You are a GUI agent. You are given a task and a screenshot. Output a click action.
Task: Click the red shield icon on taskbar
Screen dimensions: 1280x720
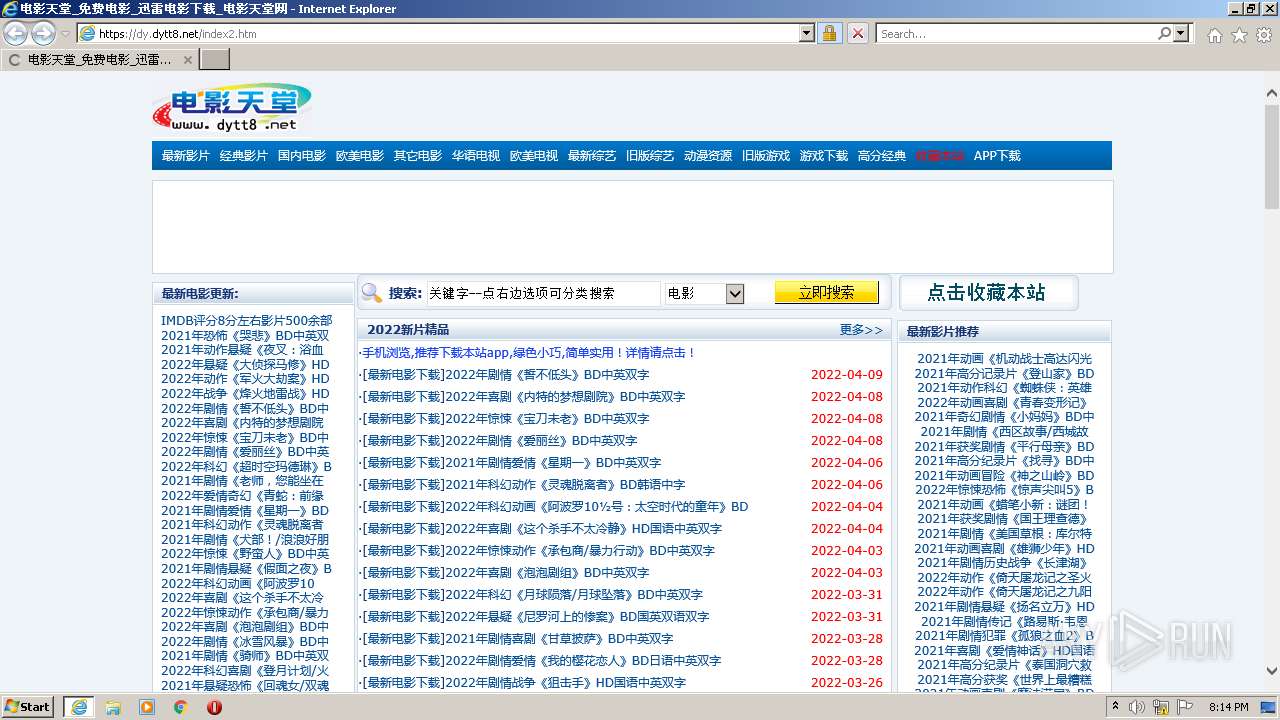coord(214,707)
